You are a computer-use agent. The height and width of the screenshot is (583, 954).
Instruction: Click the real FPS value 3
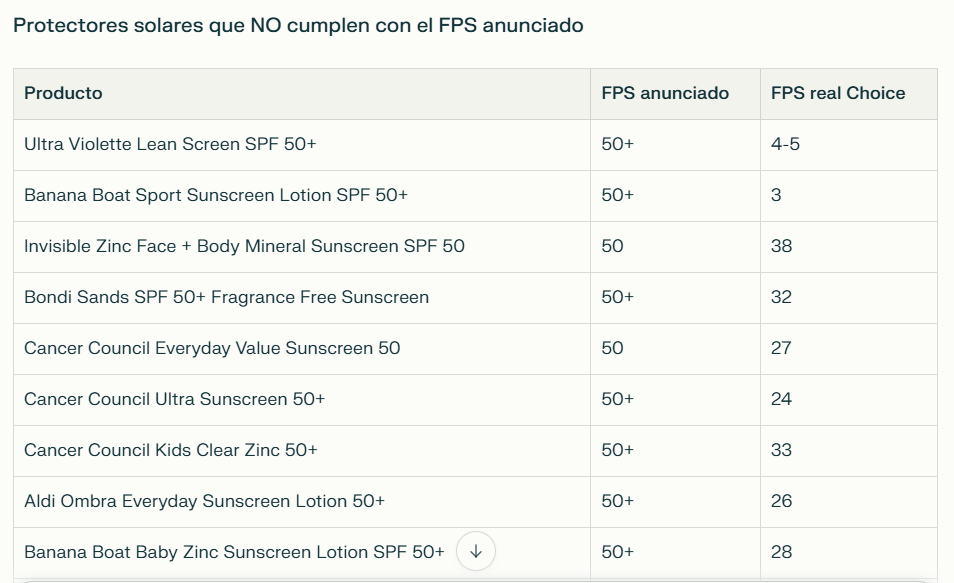pos(776,195)
